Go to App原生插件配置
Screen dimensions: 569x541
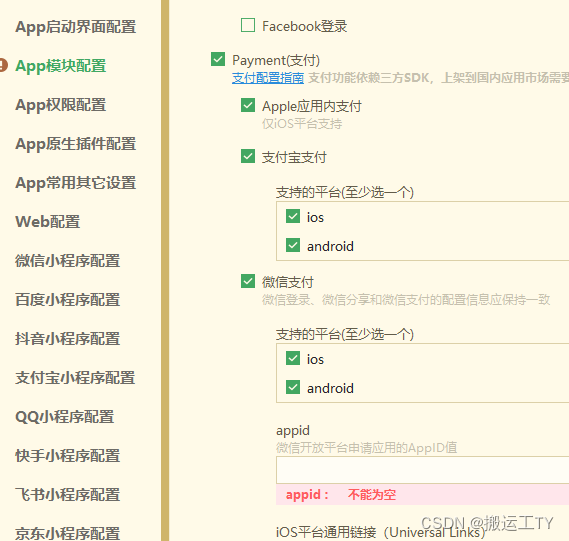click(75, 144)
